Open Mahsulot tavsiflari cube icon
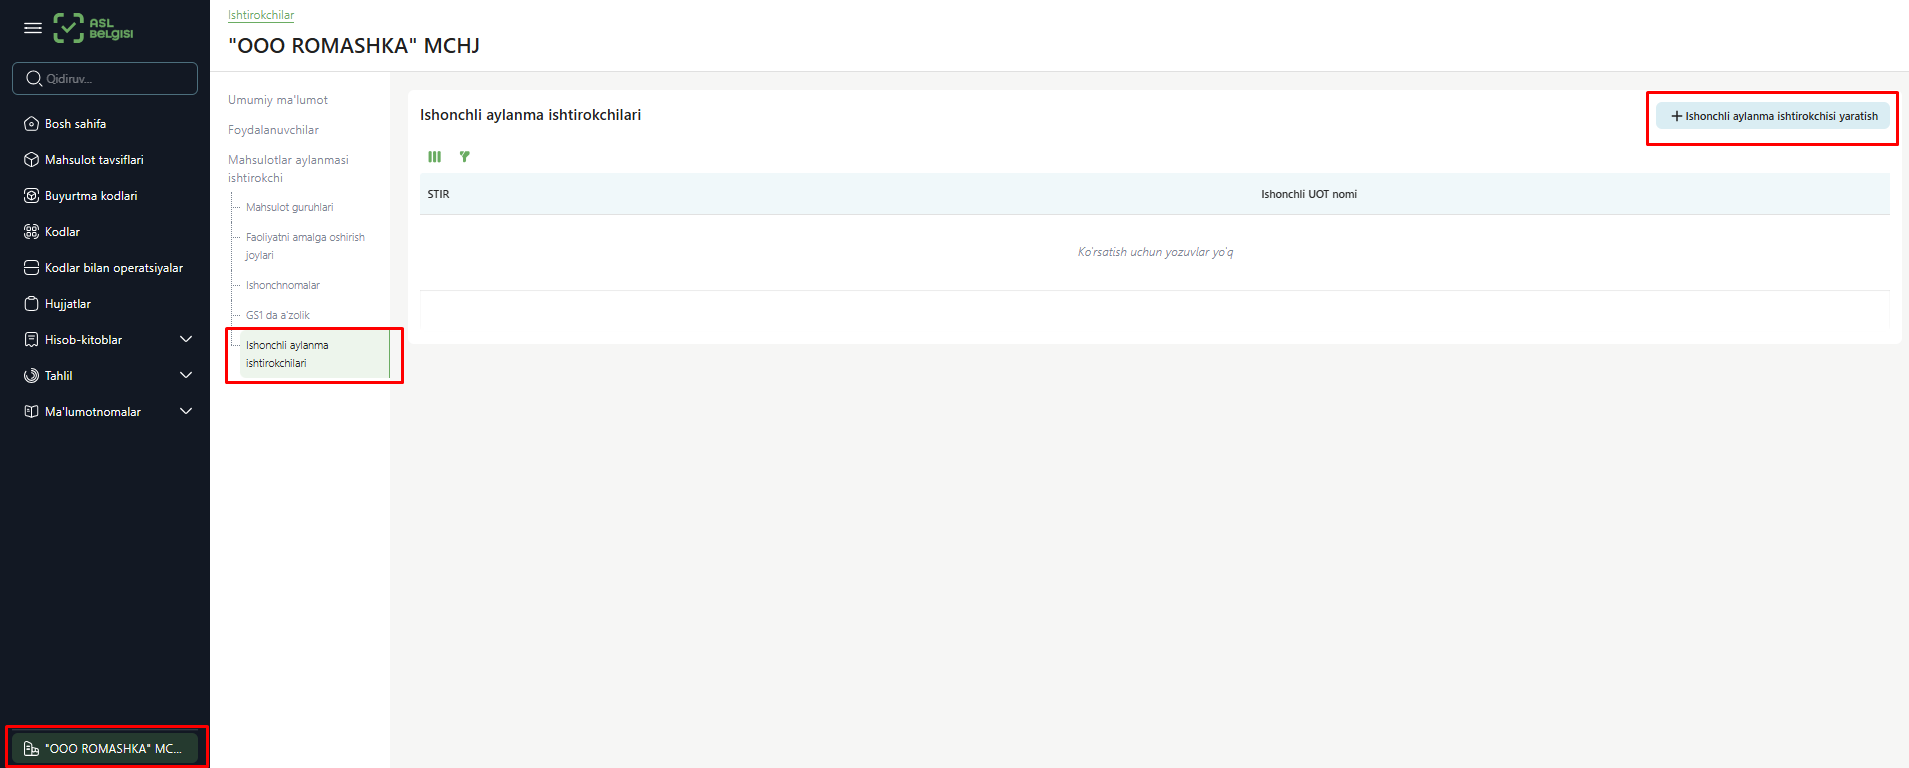Viewport: 1909px width, 768px height. pos(32,160)
